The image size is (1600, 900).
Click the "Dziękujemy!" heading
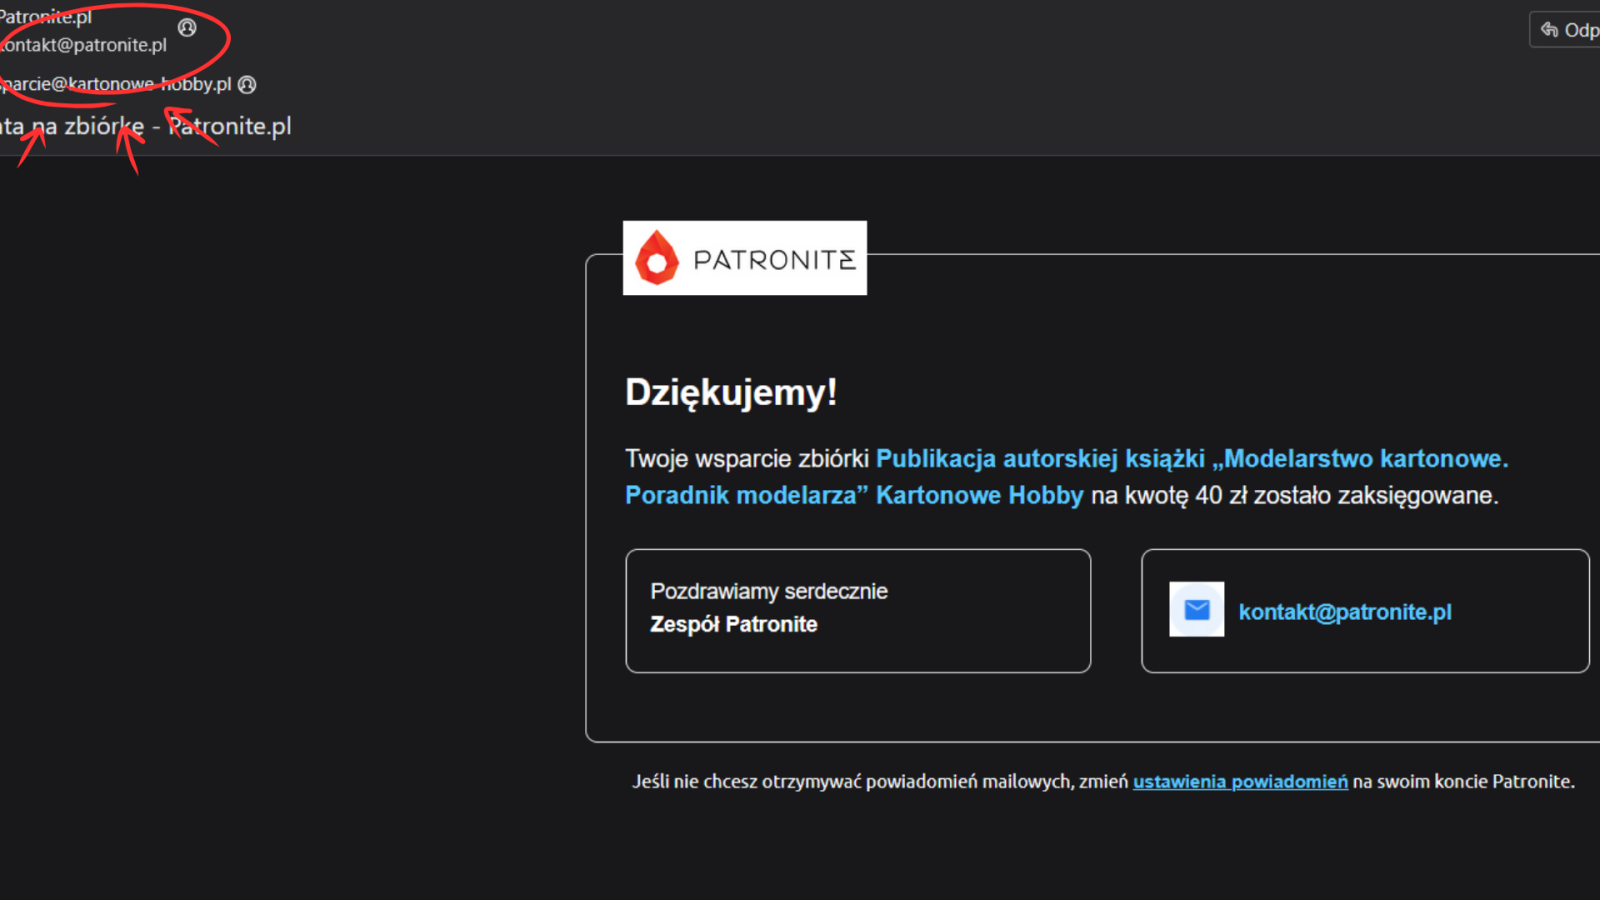[730, 392]
